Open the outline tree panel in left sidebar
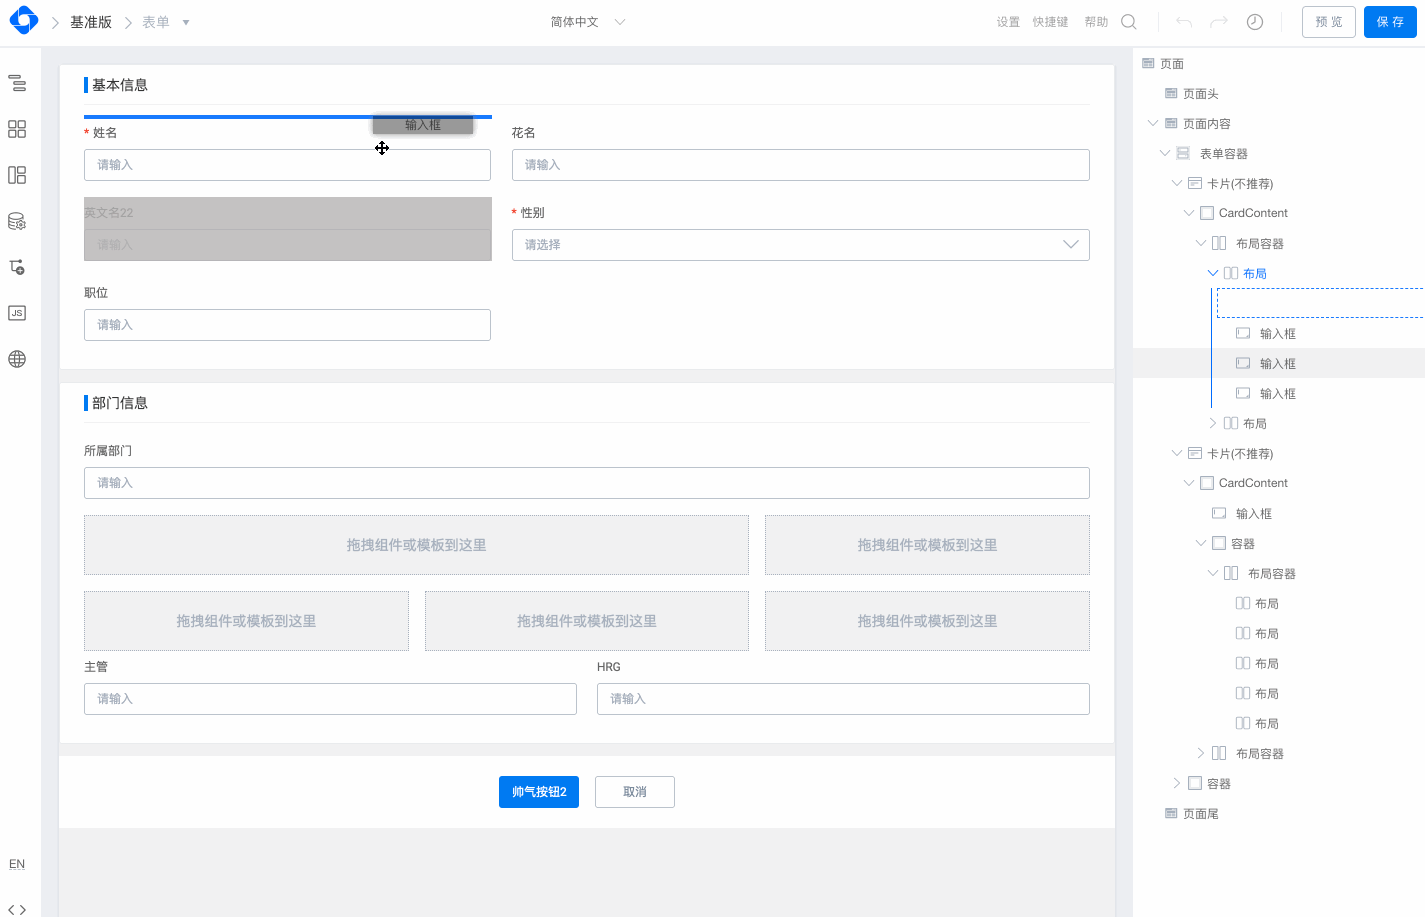This screenshot has width=1425, height=917. 17,83
